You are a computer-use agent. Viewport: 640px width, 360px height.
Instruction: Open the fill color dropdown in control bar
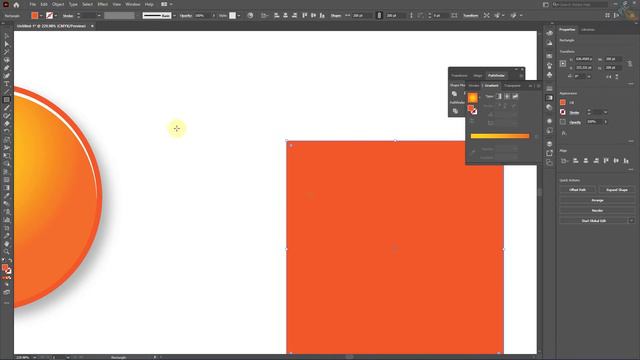(41, 16)
